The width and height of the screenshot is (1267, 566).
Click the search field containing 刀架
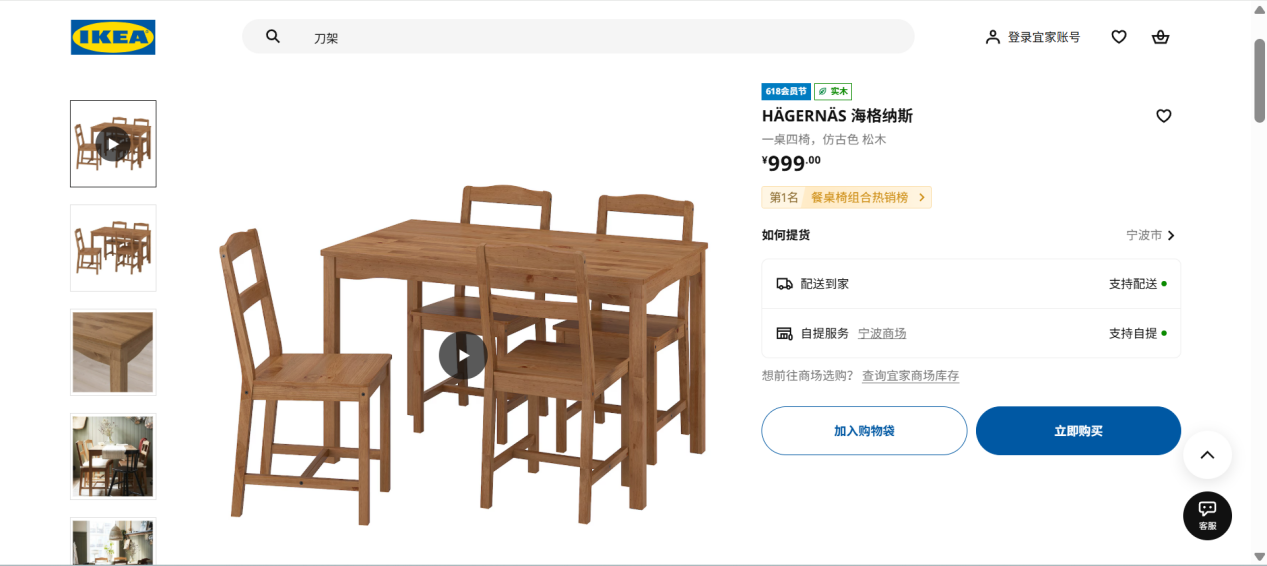[x=578, y=37]
